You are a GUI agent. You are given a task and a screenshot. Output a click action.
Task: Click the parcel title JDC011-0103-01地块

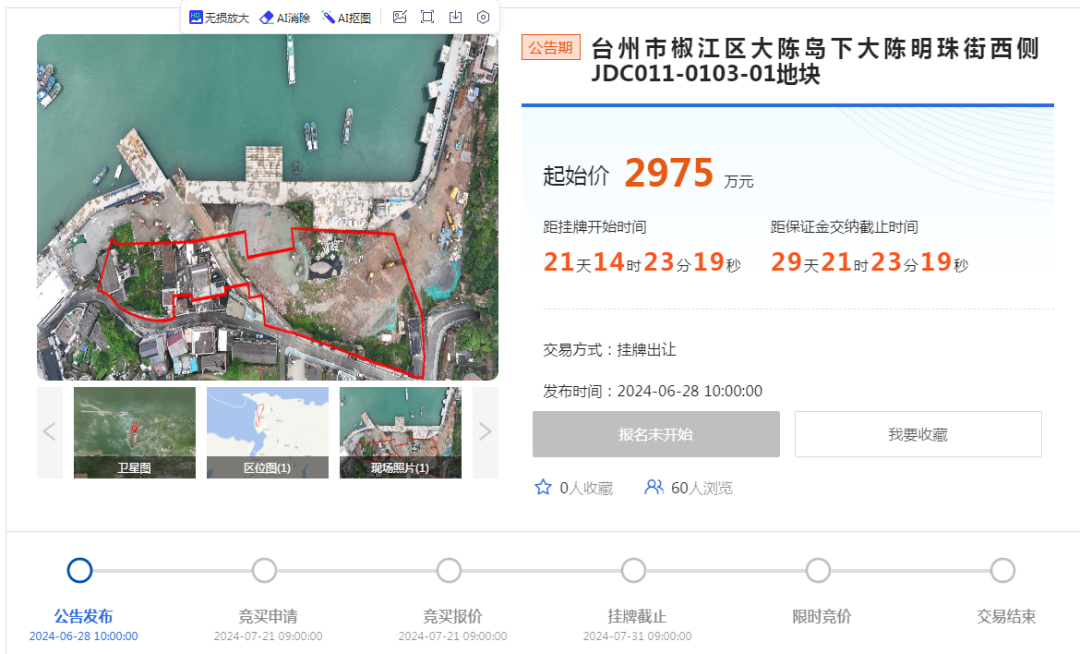tap(706, 74)
